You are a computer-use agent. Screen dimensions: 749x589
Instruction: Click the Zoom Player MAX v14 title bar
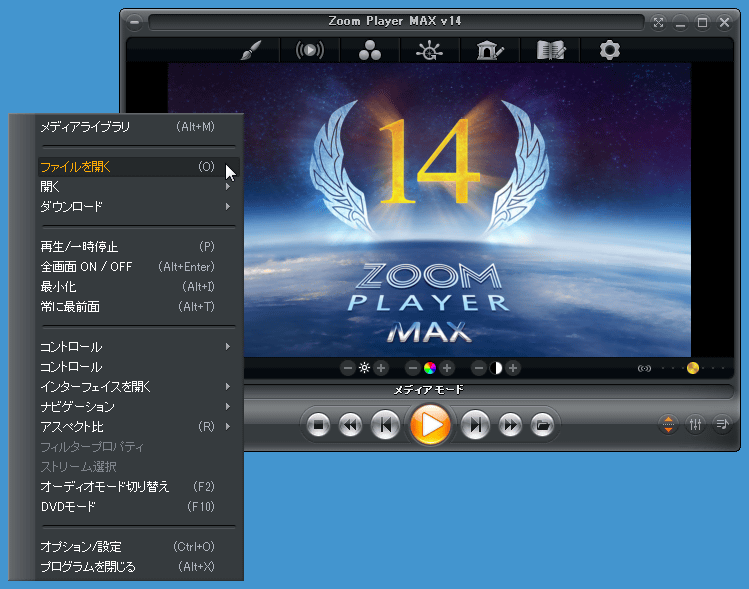coord(396,21)
